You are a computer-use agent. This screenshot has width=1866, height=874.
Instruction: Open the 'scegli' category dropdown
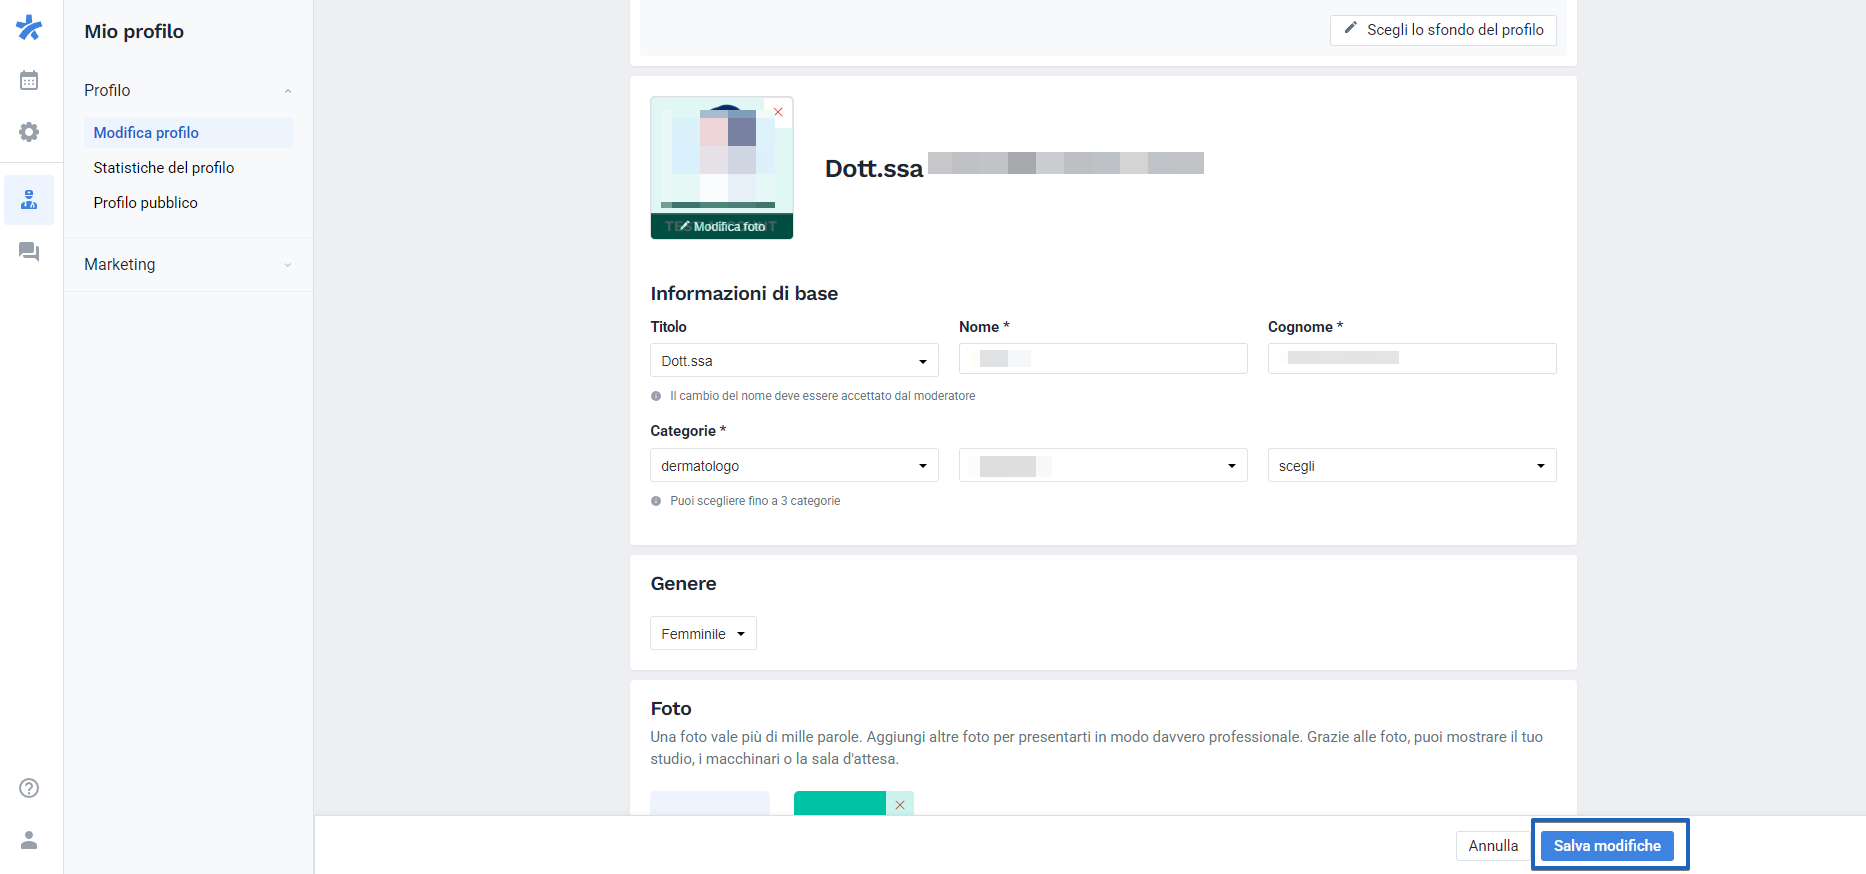pyautogui.click(x=1412, y=465)
